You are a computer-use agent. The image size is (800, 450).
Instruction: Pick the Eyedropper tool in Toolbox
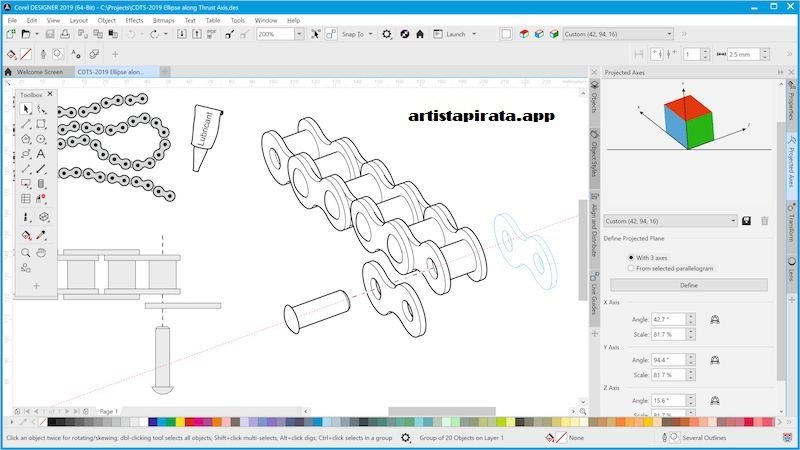41,235
